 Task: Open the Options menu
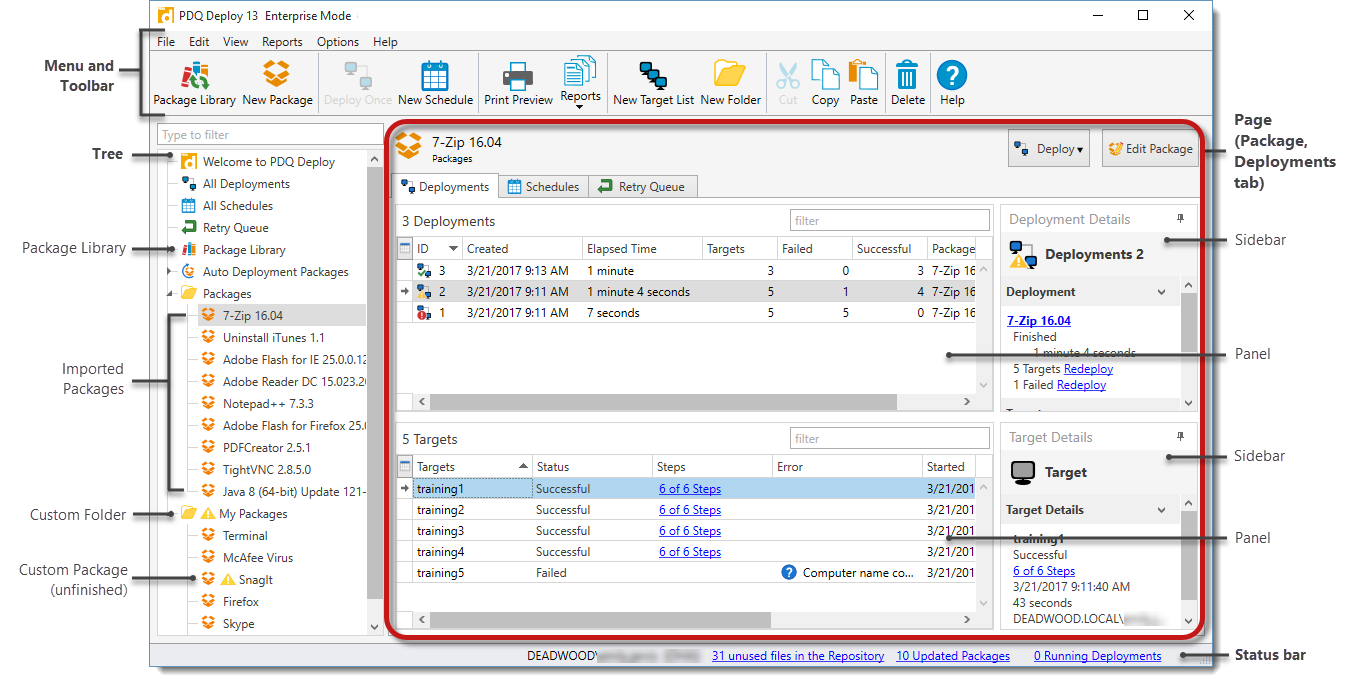coord(338,42)
